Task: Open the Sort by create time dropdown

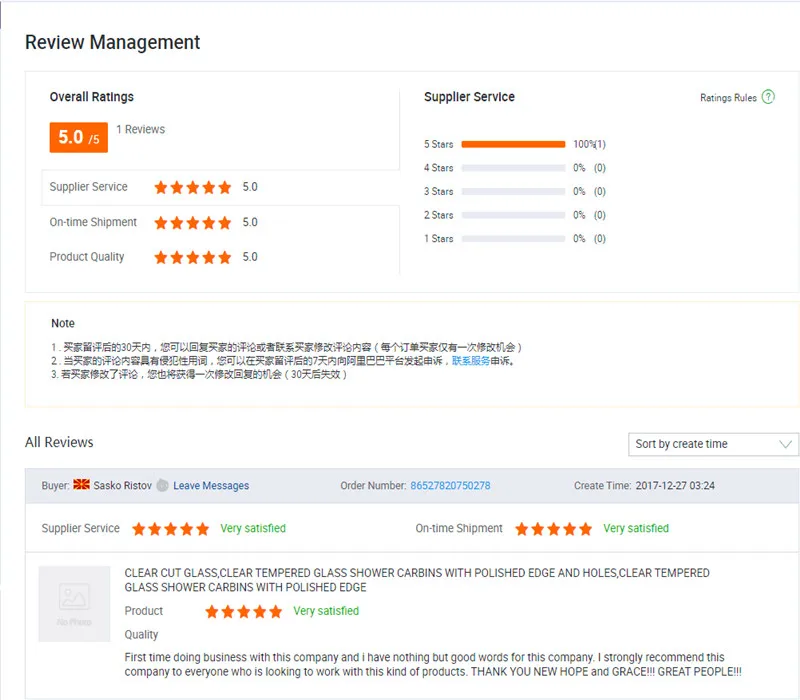Action: [x=713, y=444]
